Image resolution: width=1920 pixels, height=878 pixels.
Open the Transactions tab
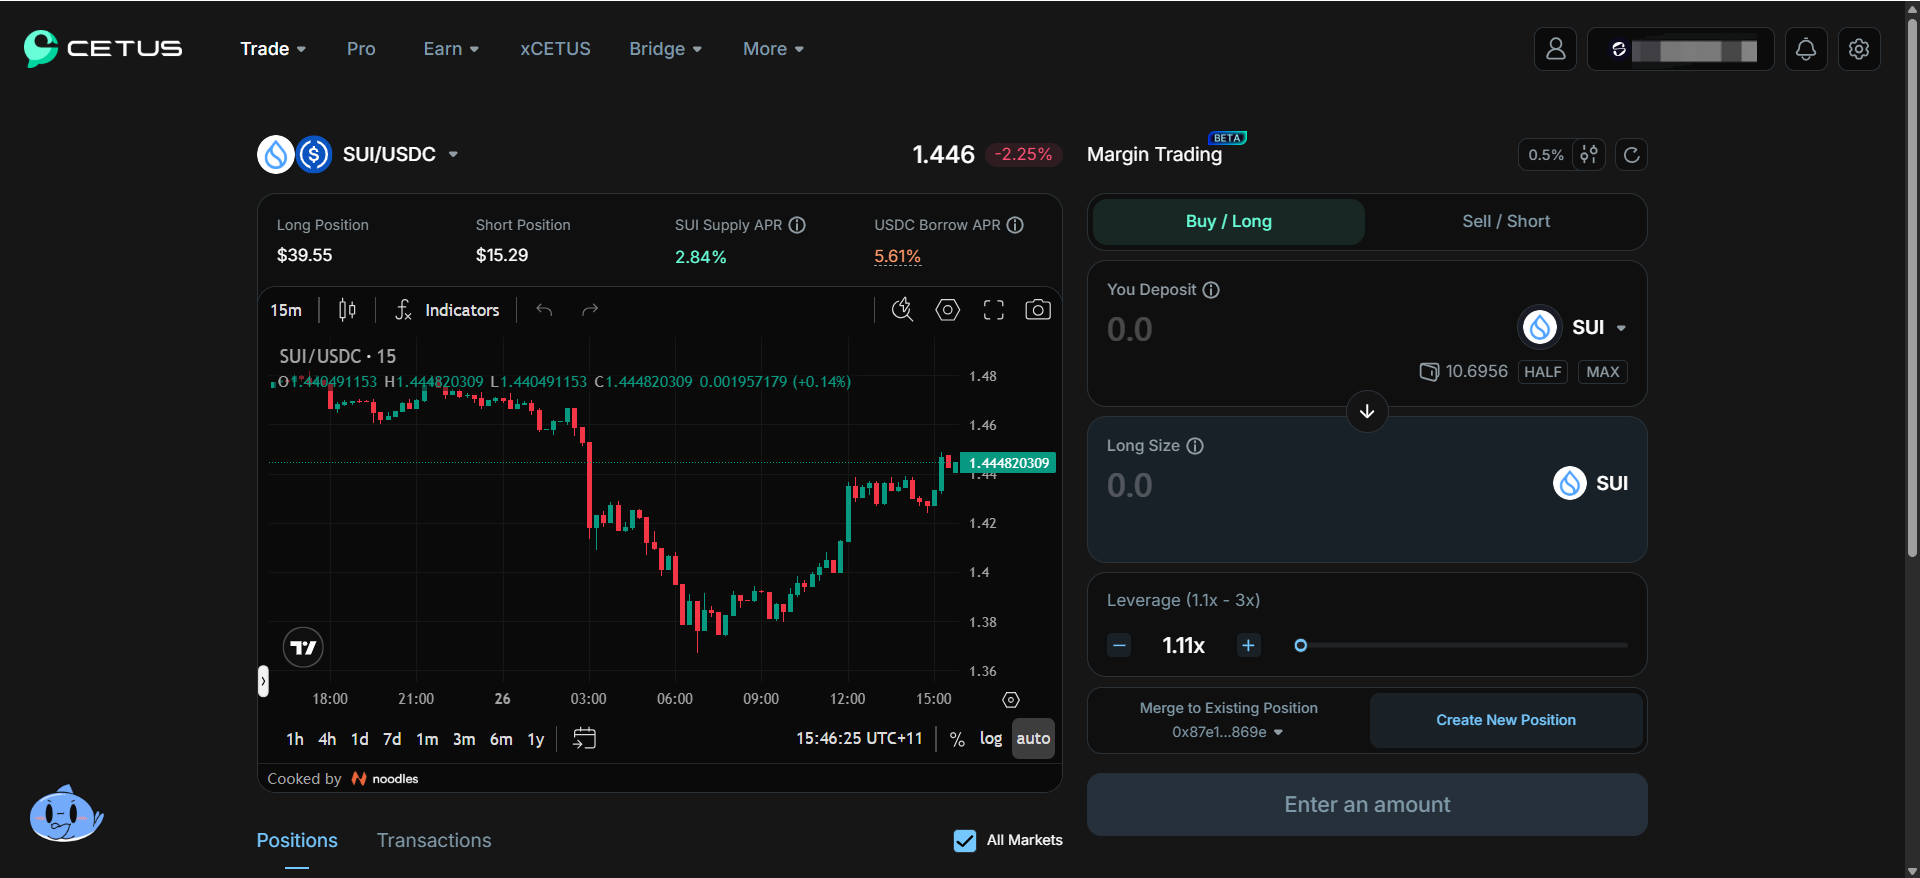click(433, 841)
